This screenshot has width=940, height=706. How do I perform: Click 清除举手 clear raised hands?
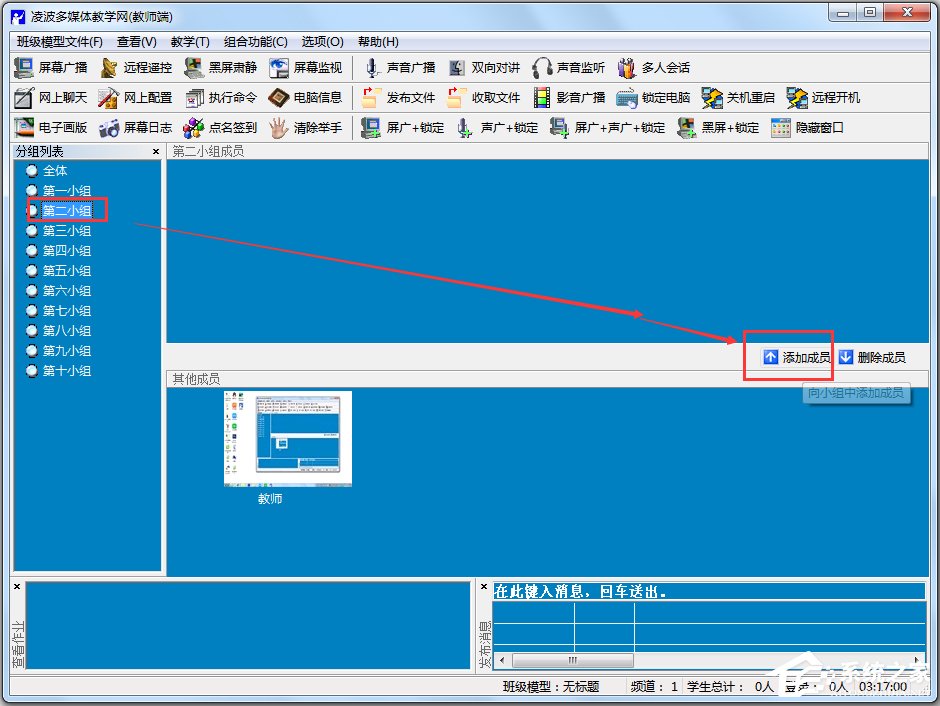click(x=306, y=128)
